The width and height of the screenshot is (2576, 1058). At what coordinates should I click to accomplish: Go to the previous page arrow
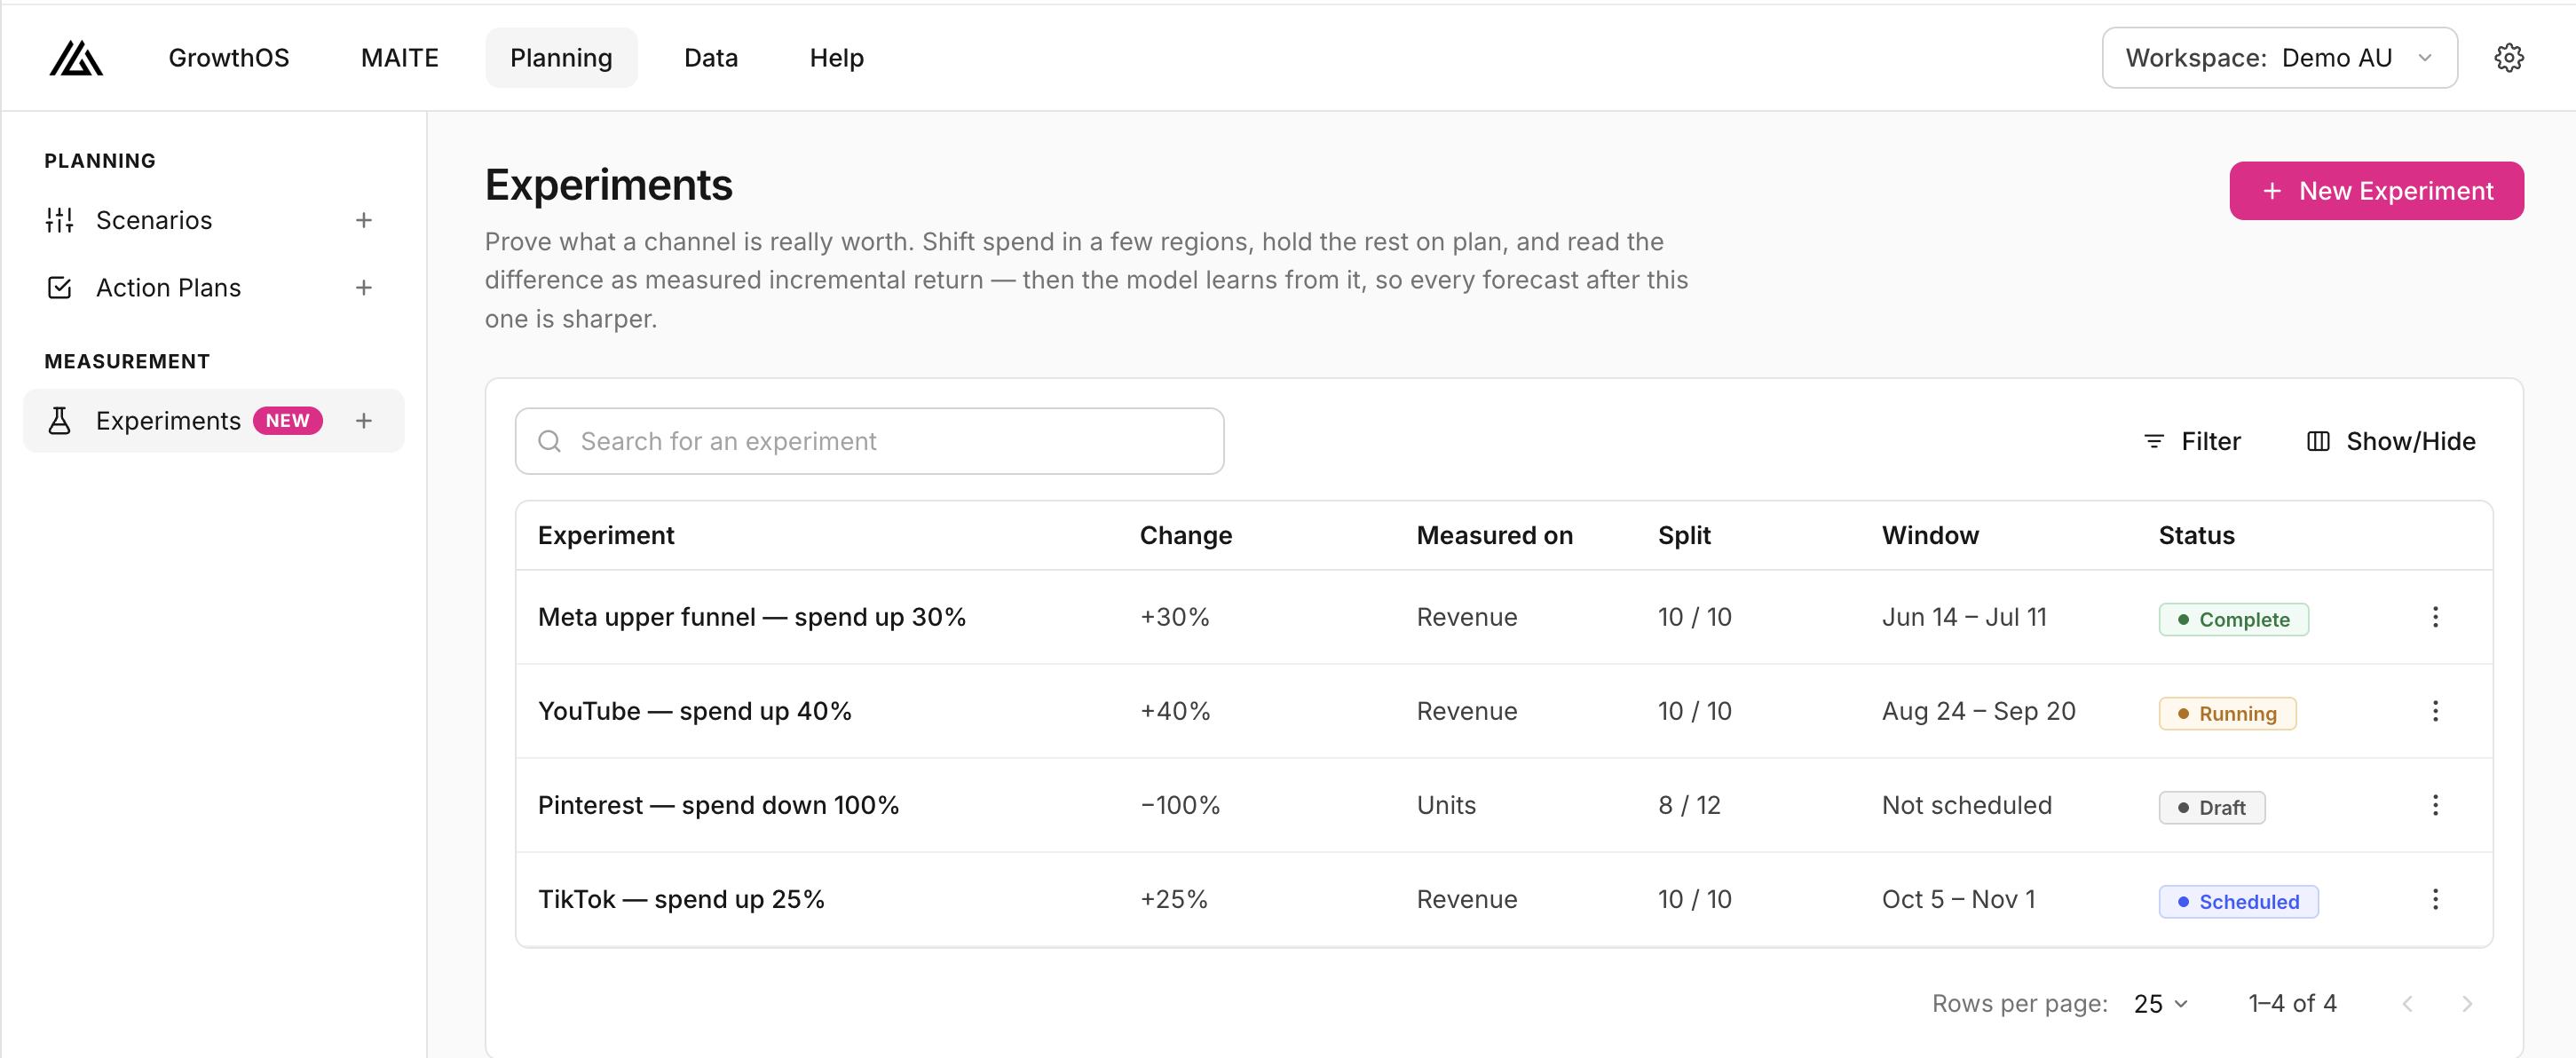pyautogui.click(x=2407, y=1003)
